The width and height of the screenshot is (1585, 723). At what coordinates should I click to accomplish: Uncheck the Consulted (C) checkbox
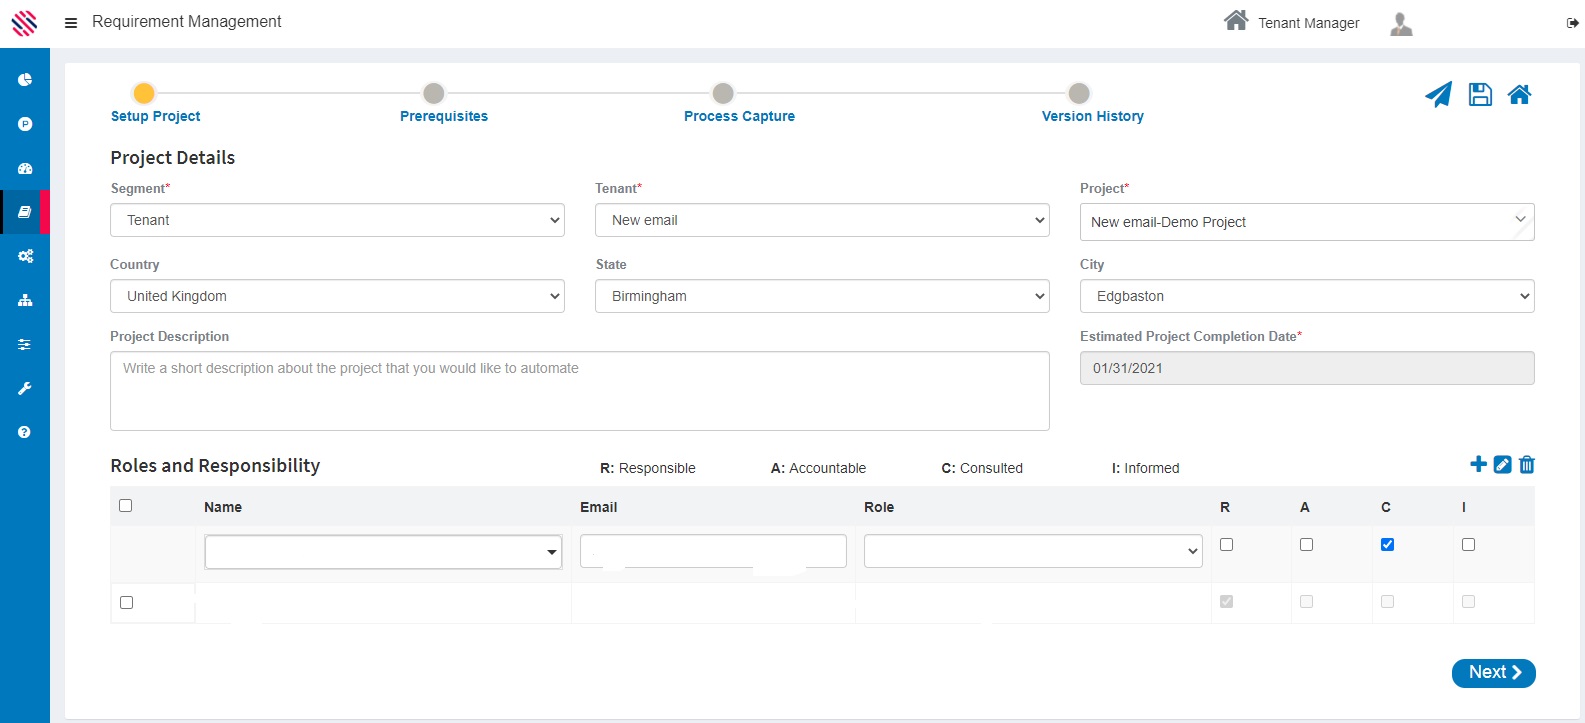tap(1387, 545)
